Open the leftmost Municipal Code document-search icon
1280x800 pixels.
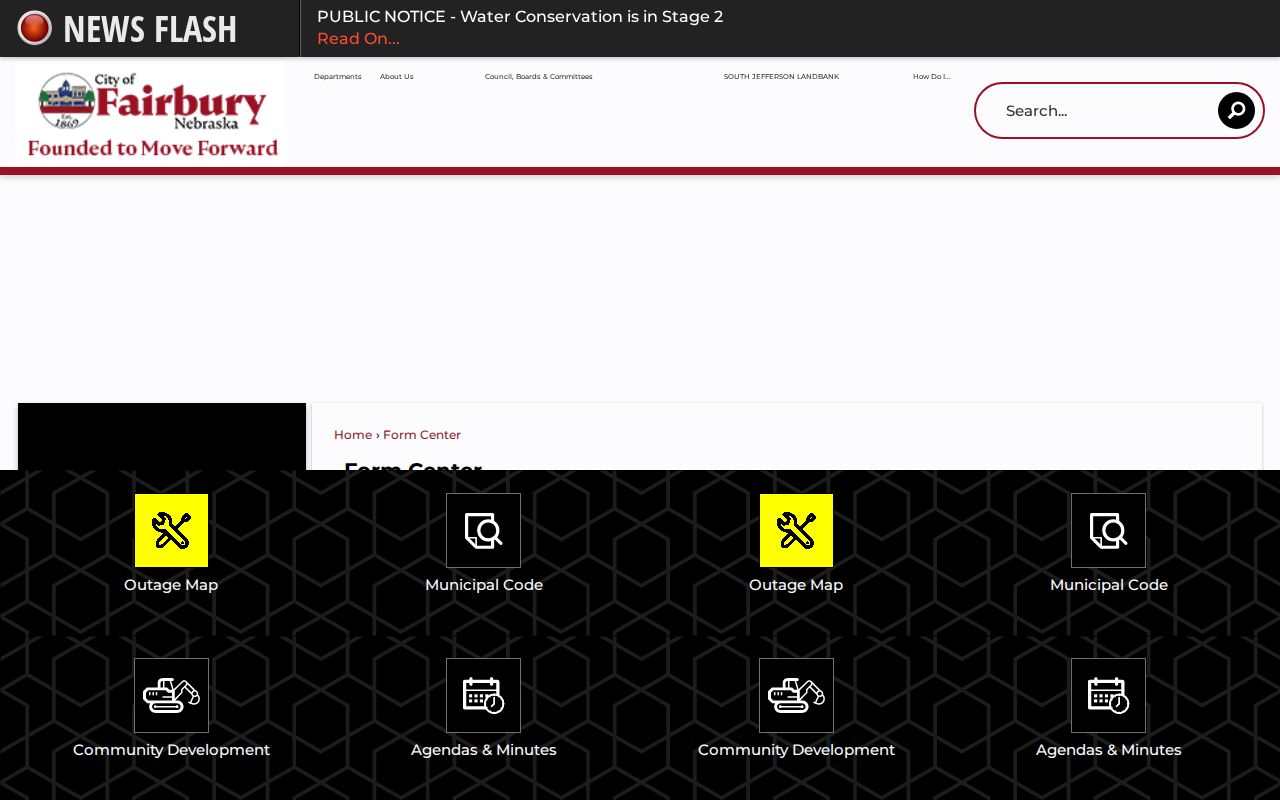click(x=484, y=530)
